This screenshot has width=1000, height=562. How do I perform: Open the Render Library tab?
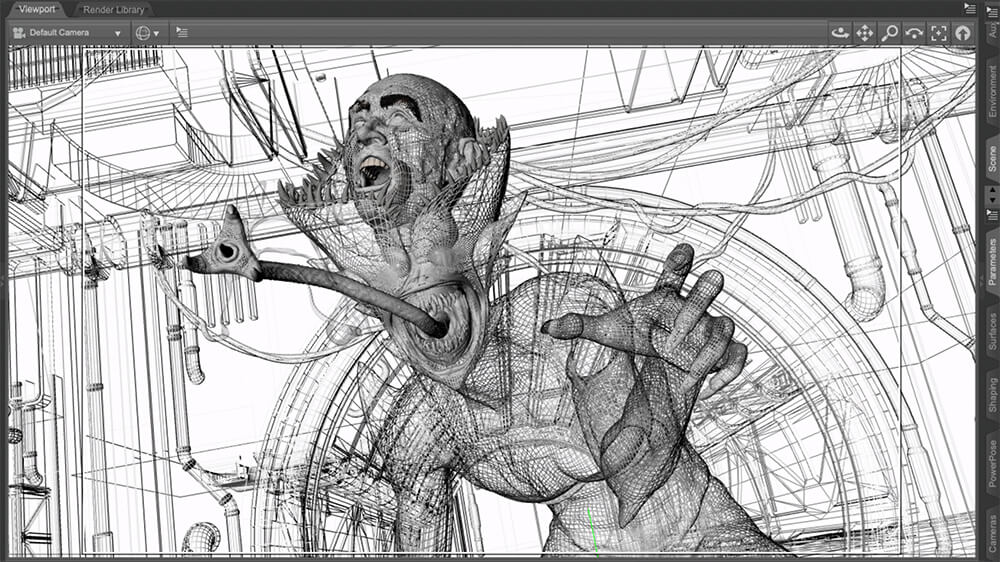114,10
